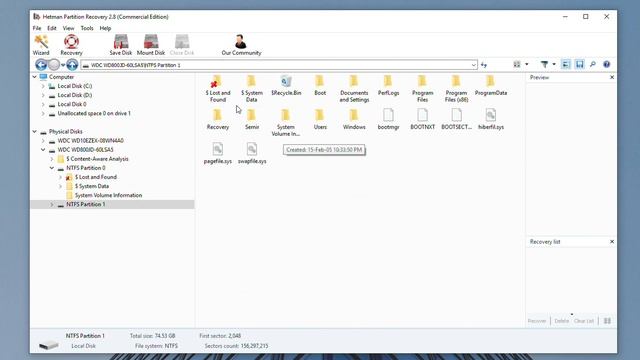The height and width of the screenshot is (360, 640).
Task: Select the swapfile.sys file
Action: point(252,153)
